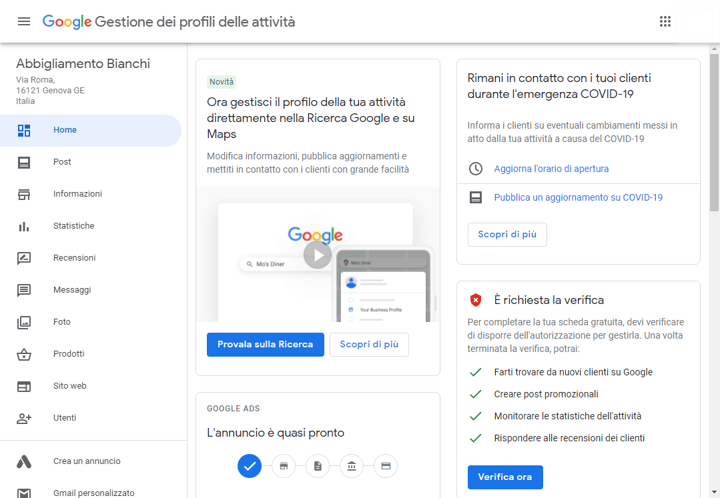This screenshot has height=498, width=720.
Task: Click the Statistiche bar chart icon
Action: tap(24, 226)
